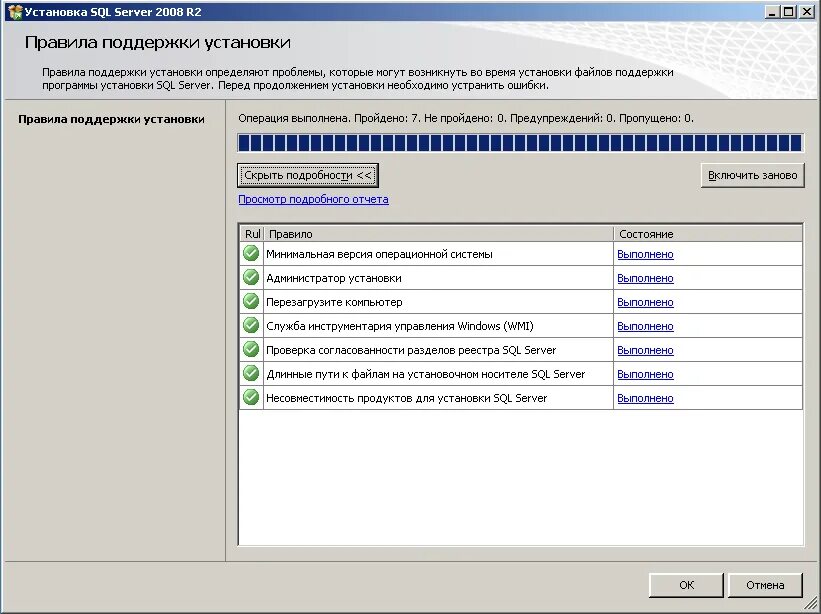Select rule text Длинные пути к файлам на установочном носителе

(425, 374)
